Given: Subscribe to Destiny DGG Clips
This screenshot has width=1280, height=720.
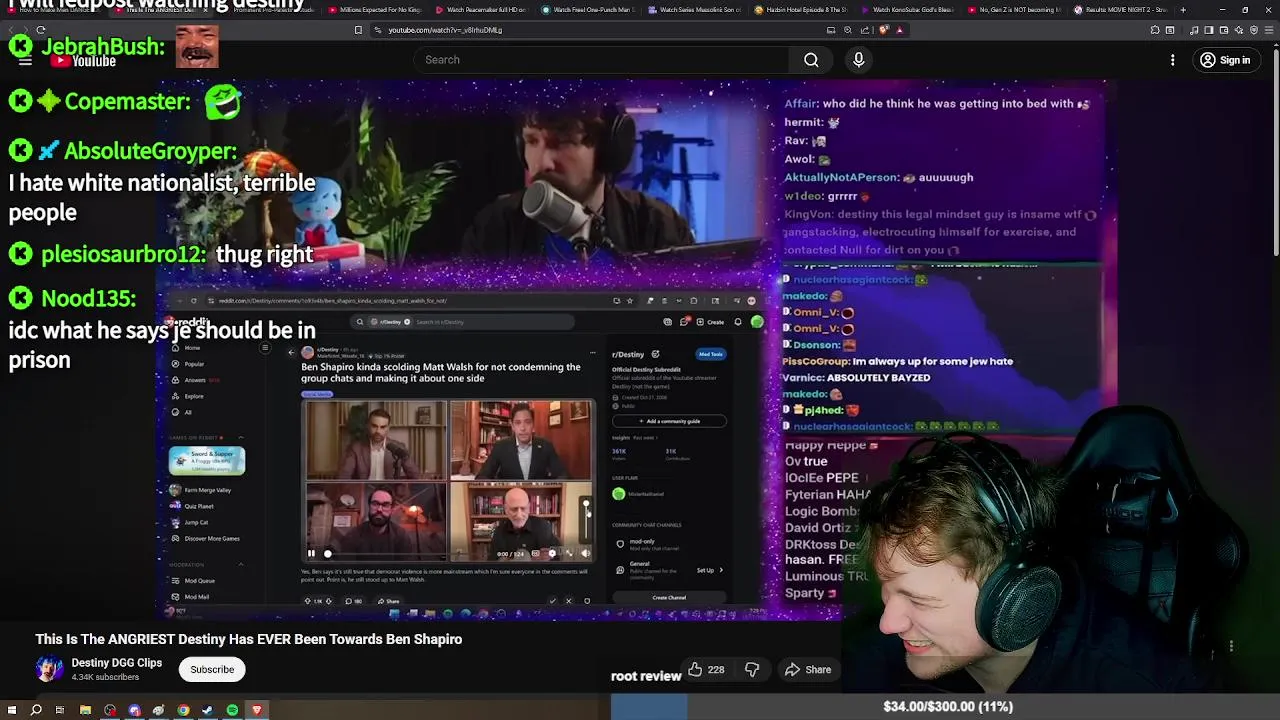Looking at the screenshot, I should (212, 669).
